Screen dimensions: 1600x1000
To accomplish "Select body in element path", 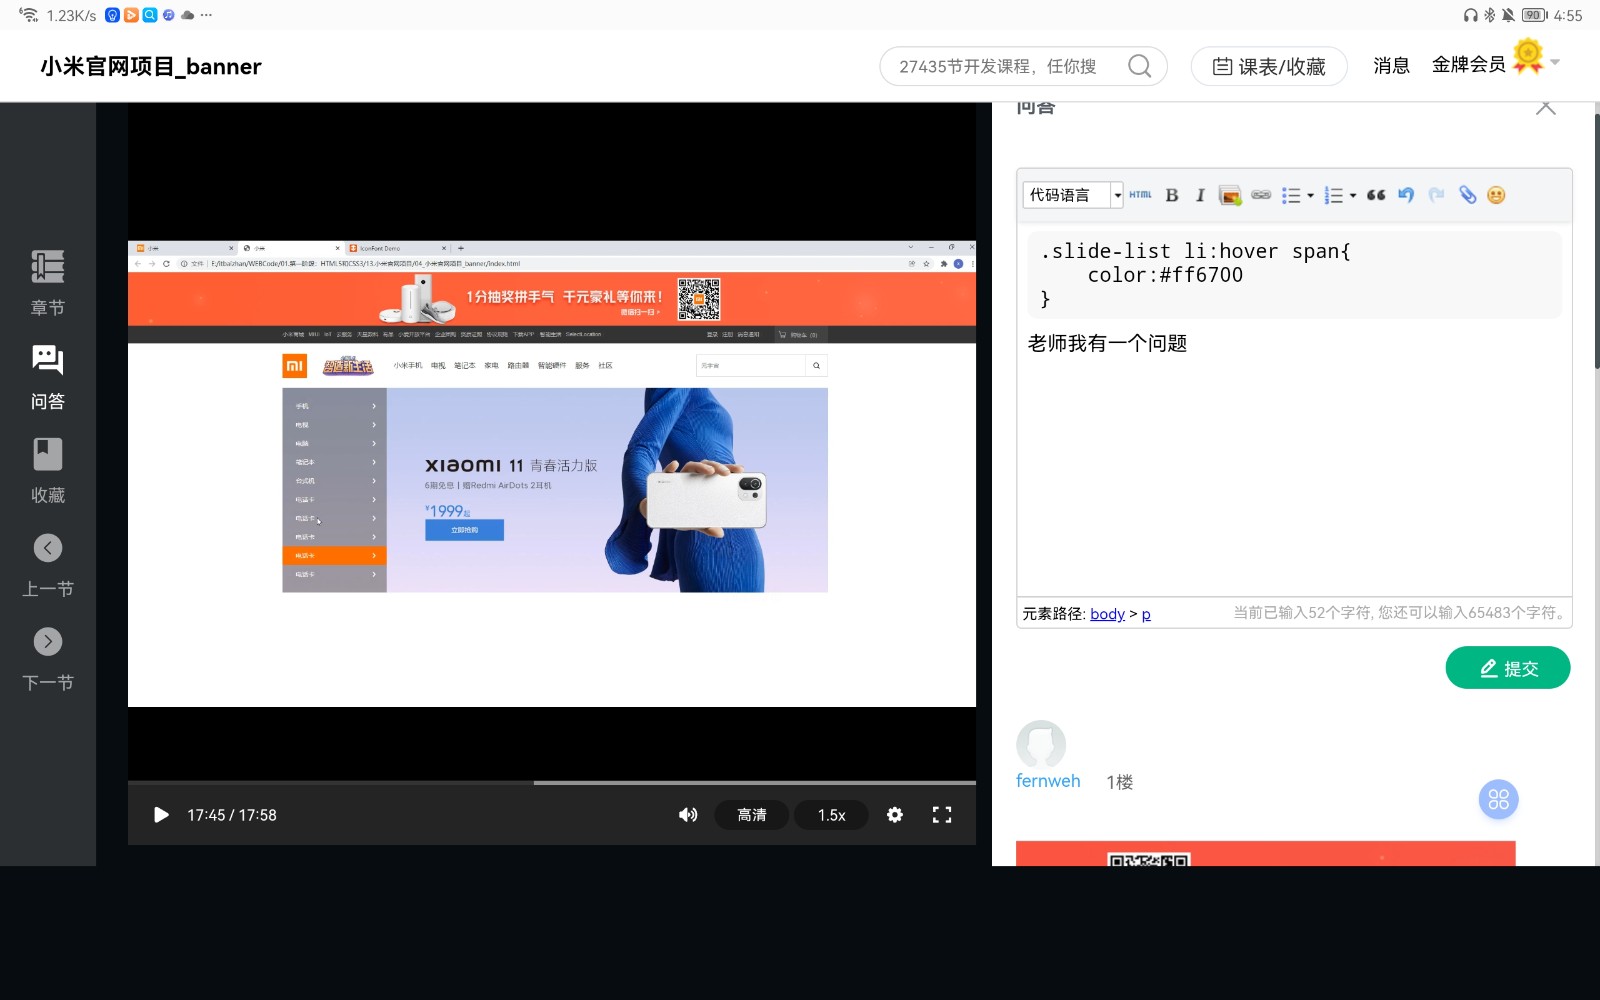I will point(1107,614).
